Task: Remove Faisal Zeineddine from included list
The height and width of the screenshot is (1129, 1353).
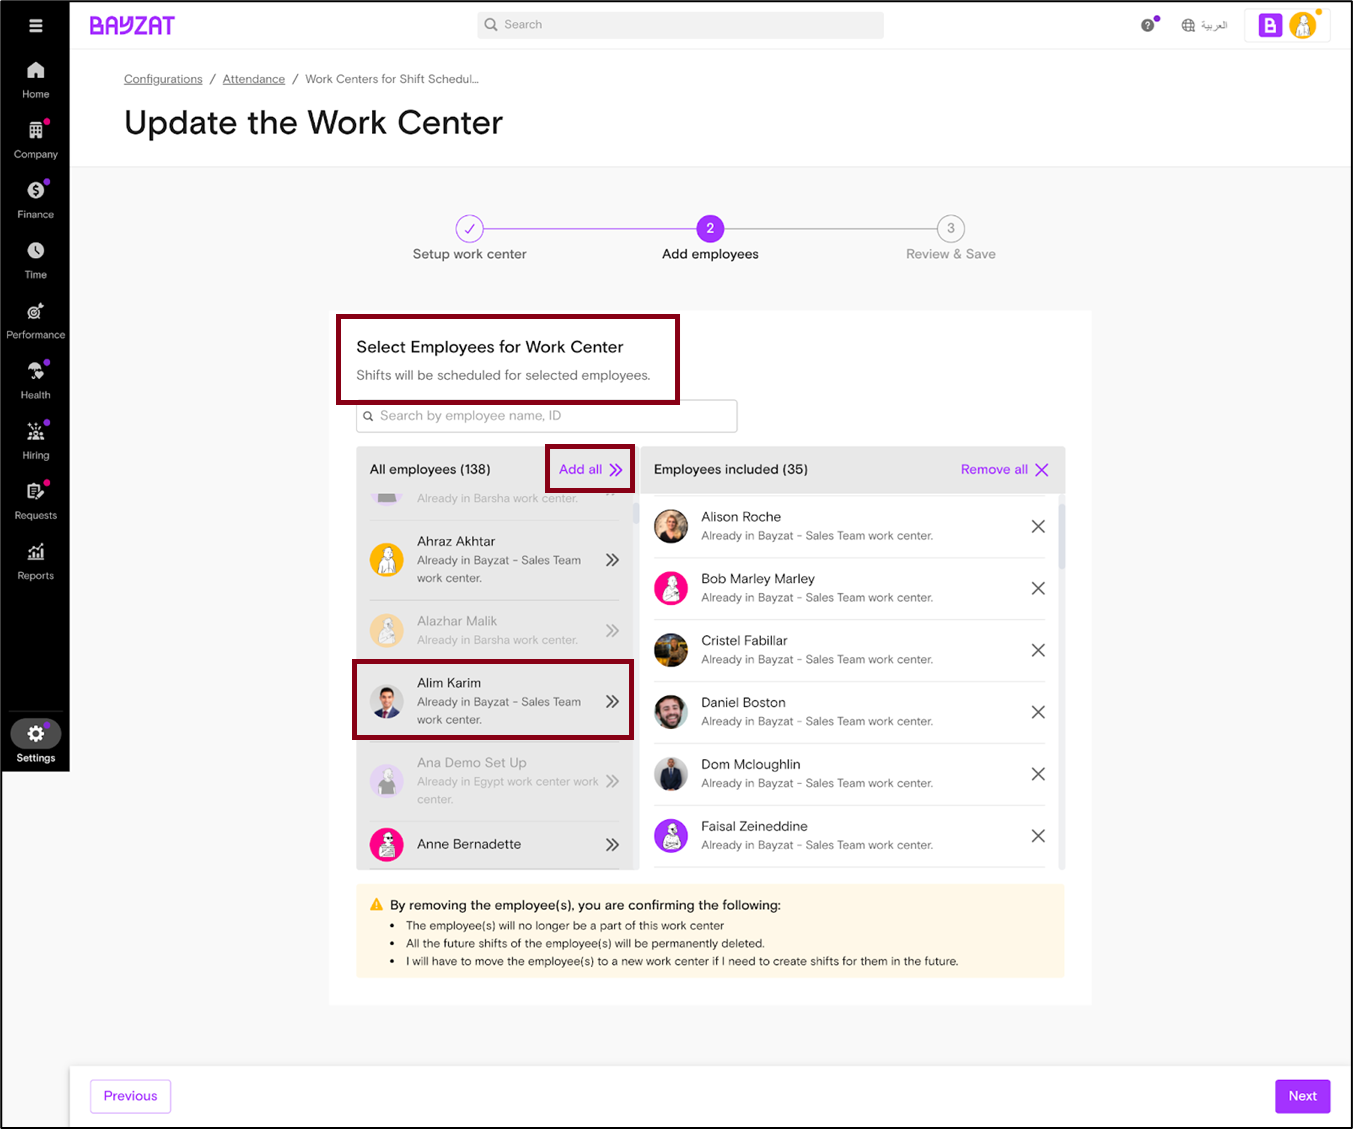Action: (1038, 836)
